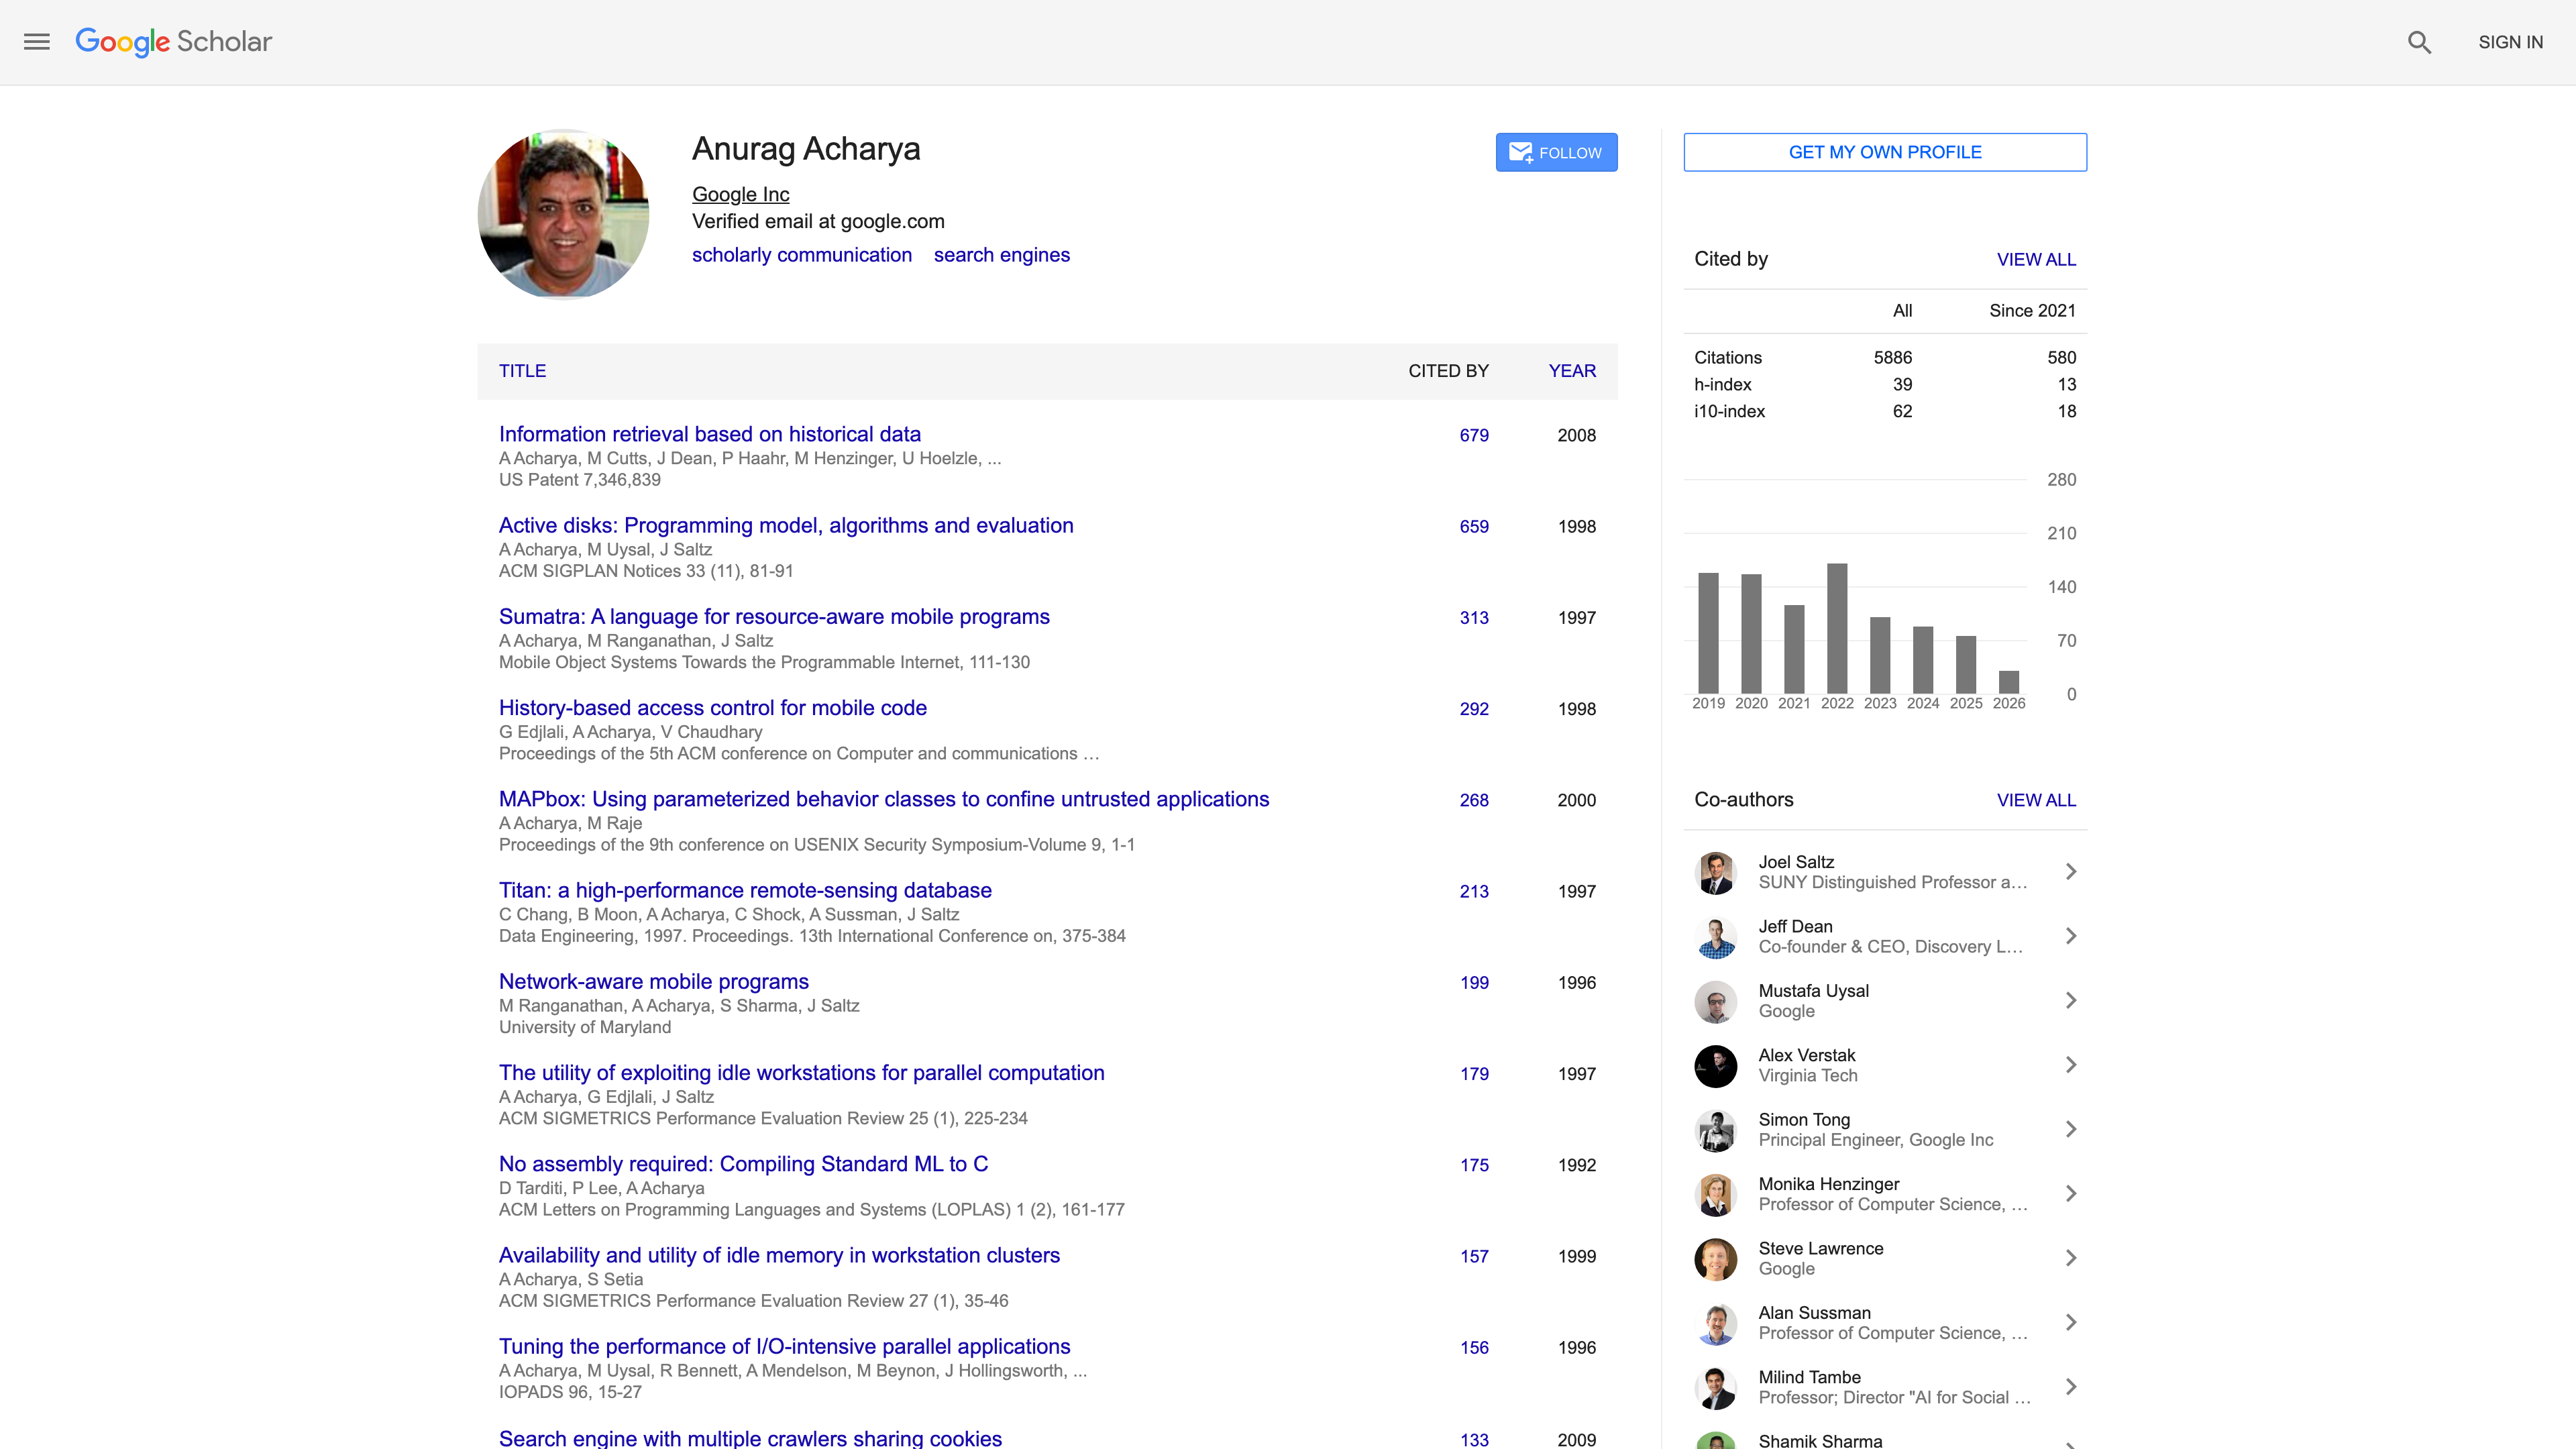2576x1449 pixels.
Task: Click the 2022 citations bar in chart
Action: tap(1837, 628)
